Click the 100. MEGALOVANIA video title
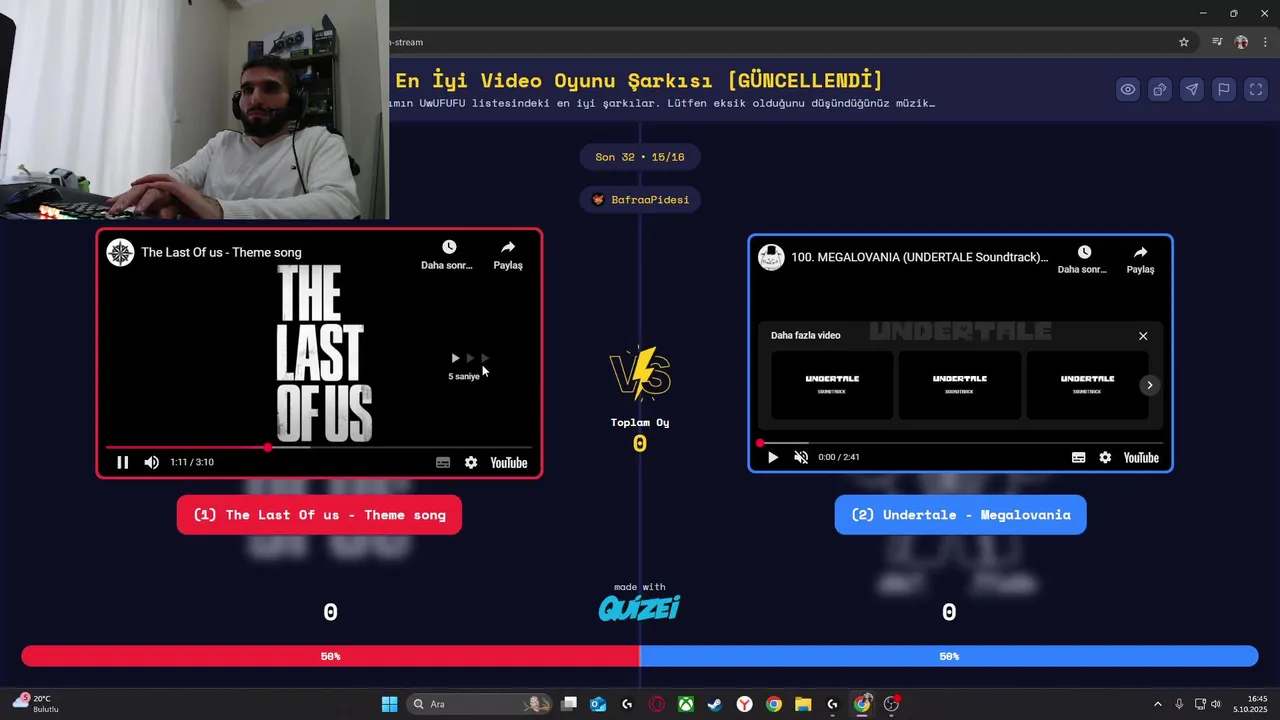1280x720 pixels. pyautogui.click(x=919, y=257)
